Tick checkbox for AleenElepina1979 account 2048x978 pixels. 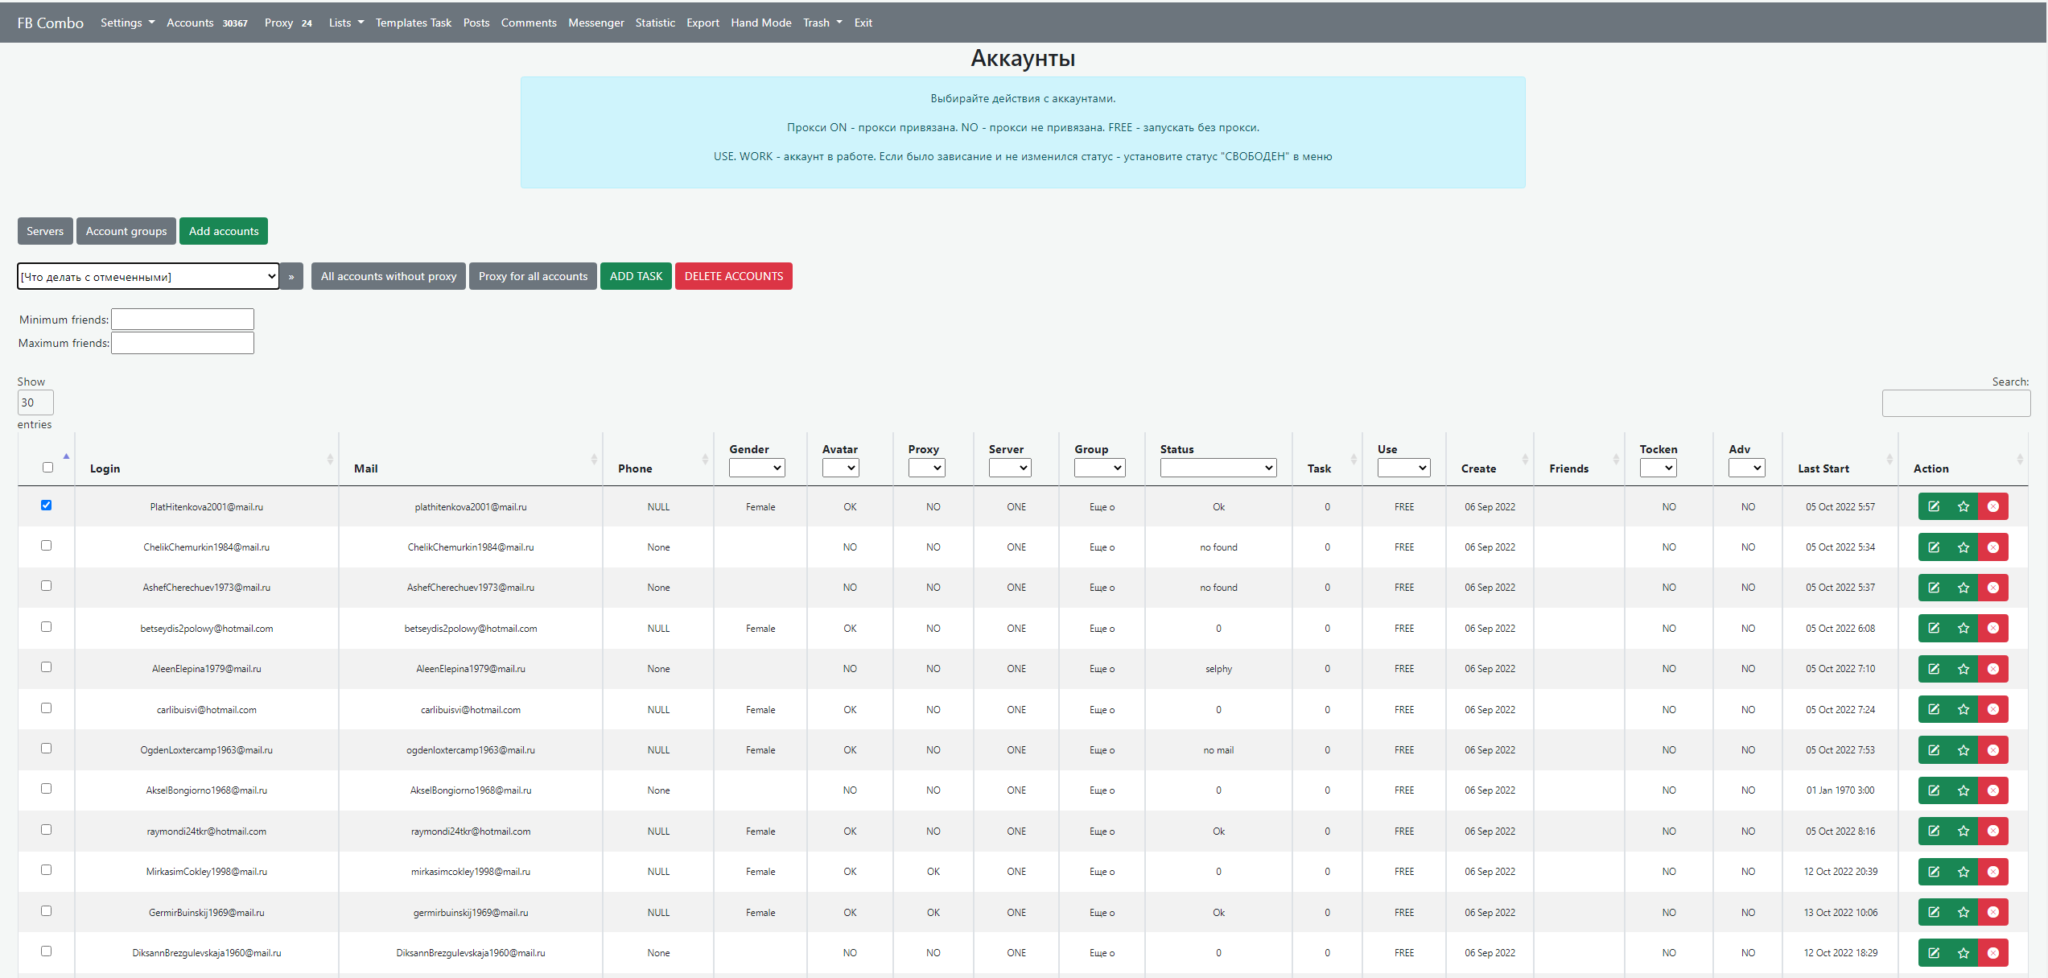point(46,667)
